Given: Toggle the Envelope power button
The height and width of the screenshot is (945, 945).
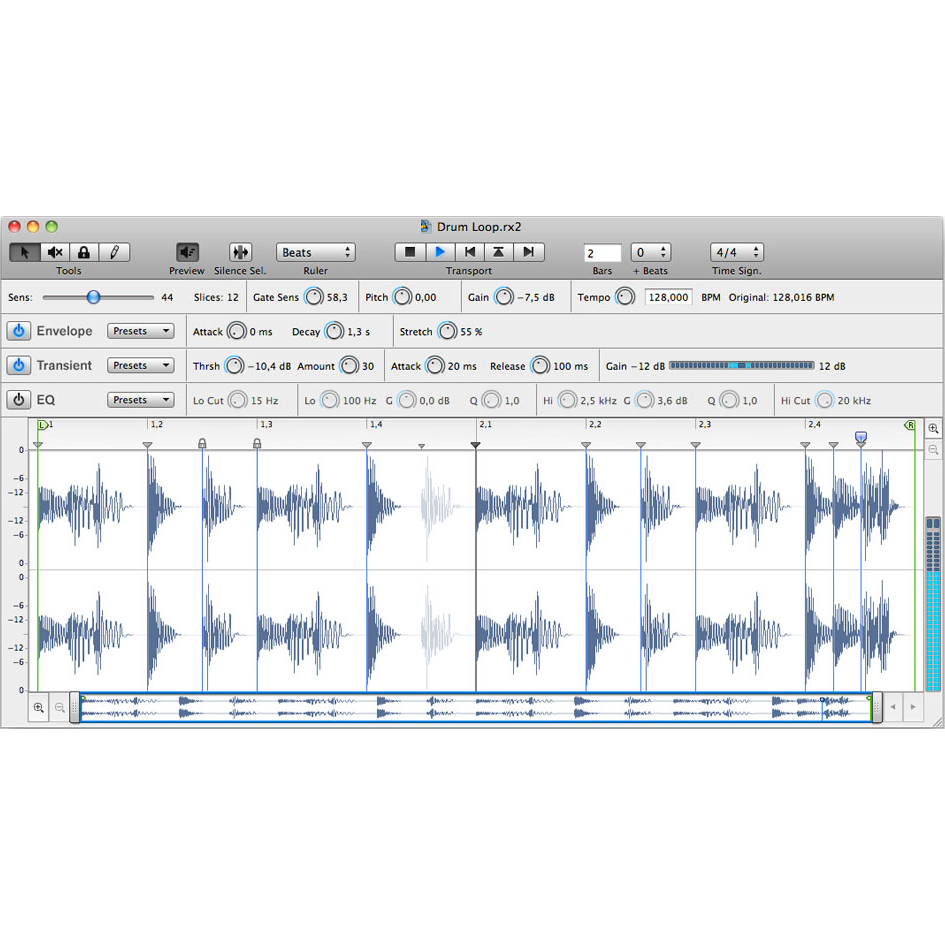Looking at the screenshot, I should pyautogui.click(x=18, y=332).
